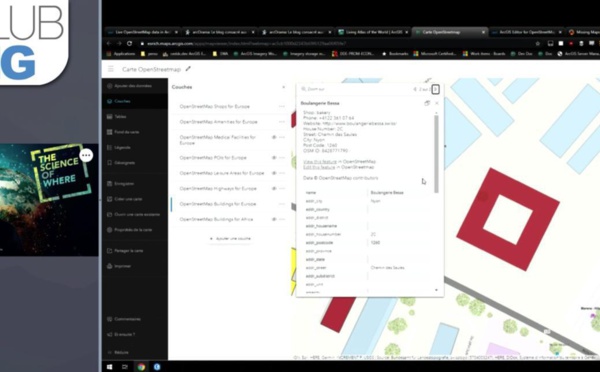This screenshot has height=372, width=600.
Task: Close the Couches panel
Action: click(284, 87)
